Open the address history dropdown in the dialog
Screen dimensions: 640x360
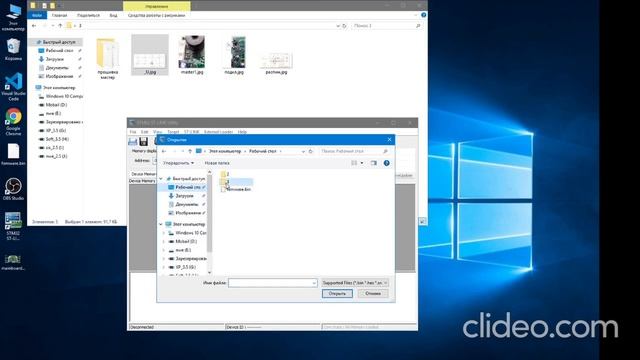[x=303, y=151]
